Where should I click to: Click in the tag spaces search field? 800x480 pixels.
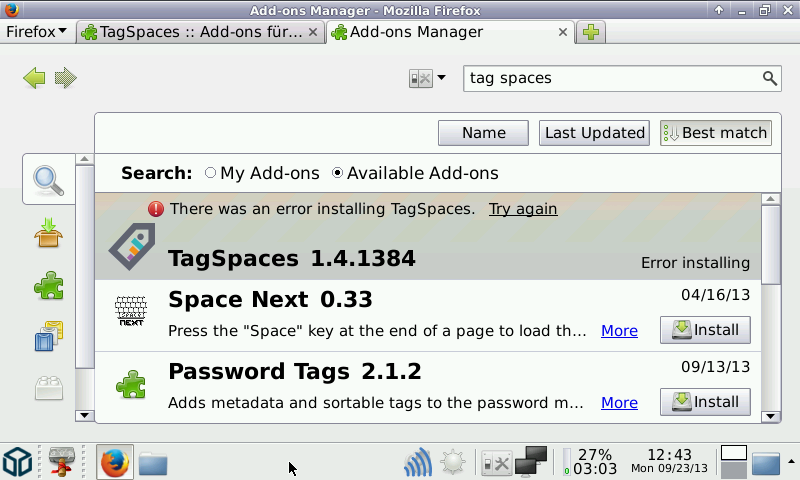click(610, 78)
